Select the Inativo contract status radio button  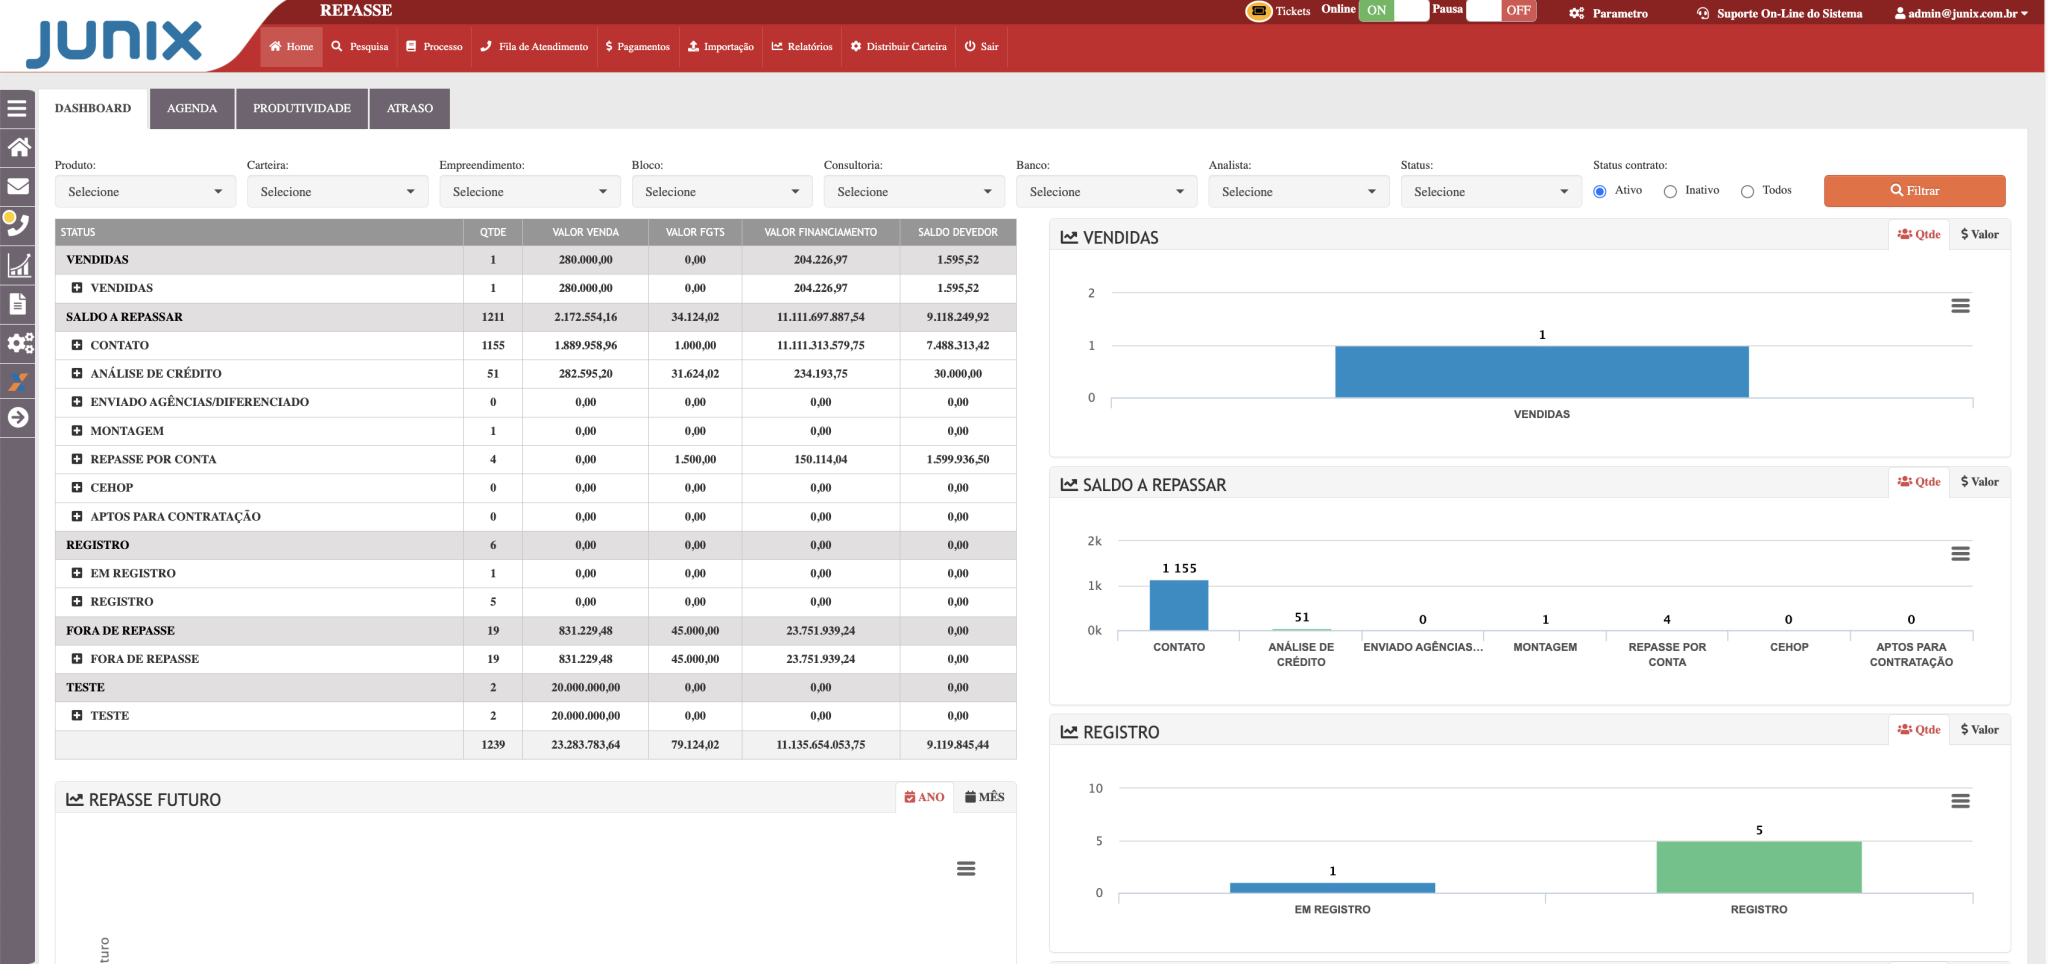click(1670, 192)
